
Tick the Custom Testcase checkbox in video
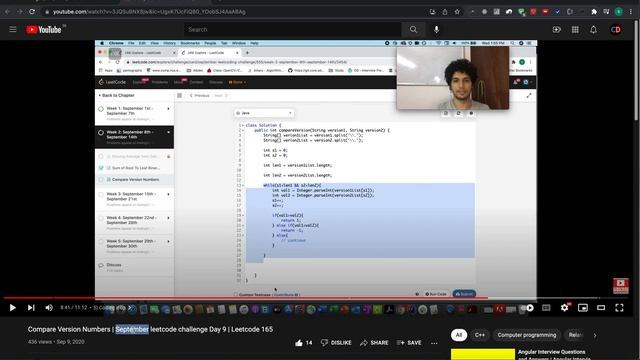click(x=236, y=294)
